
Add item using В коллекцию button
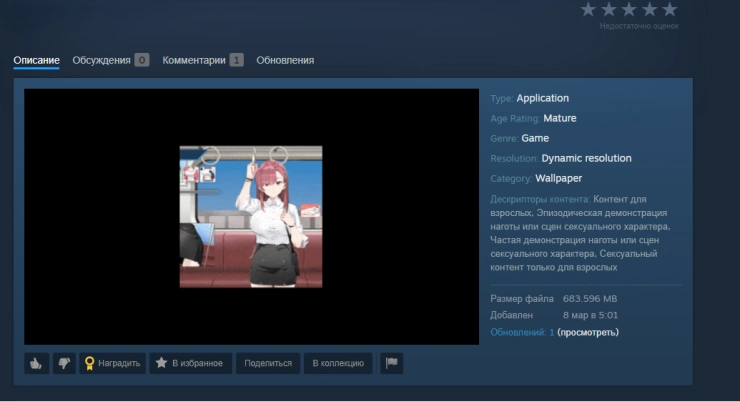(338, 363)
